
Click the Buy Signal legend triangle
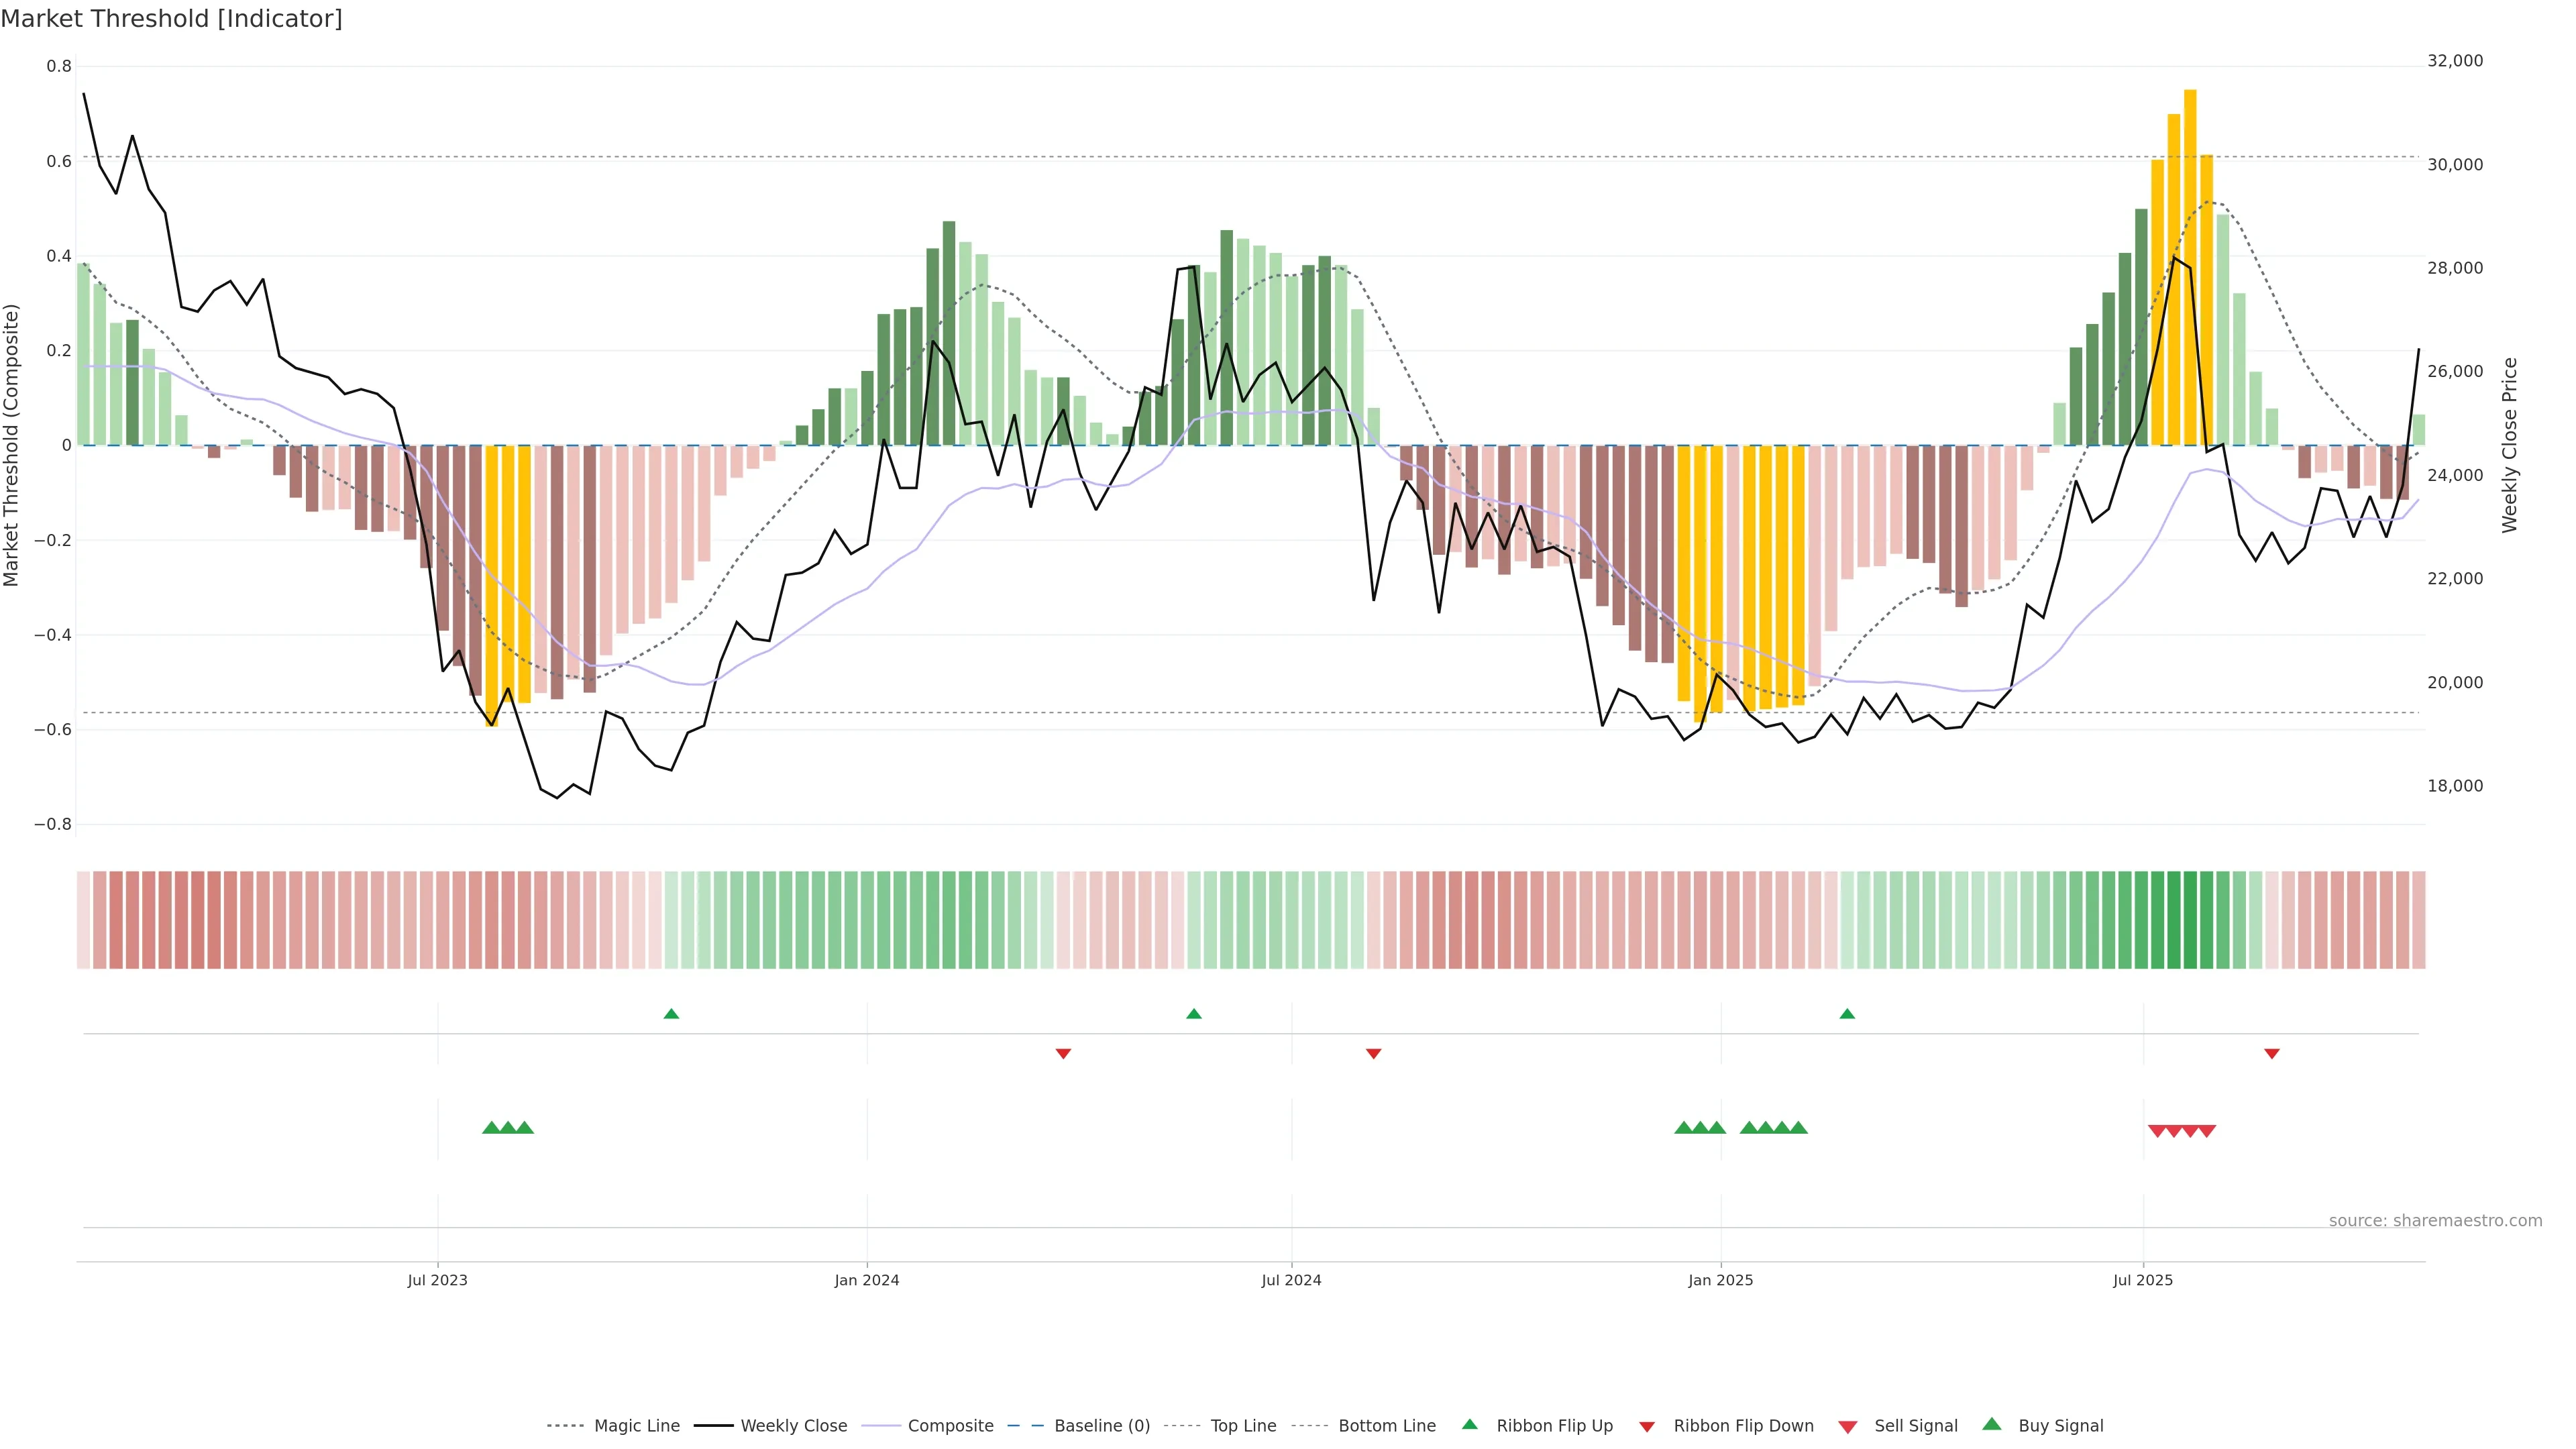click(1992, 1424)
